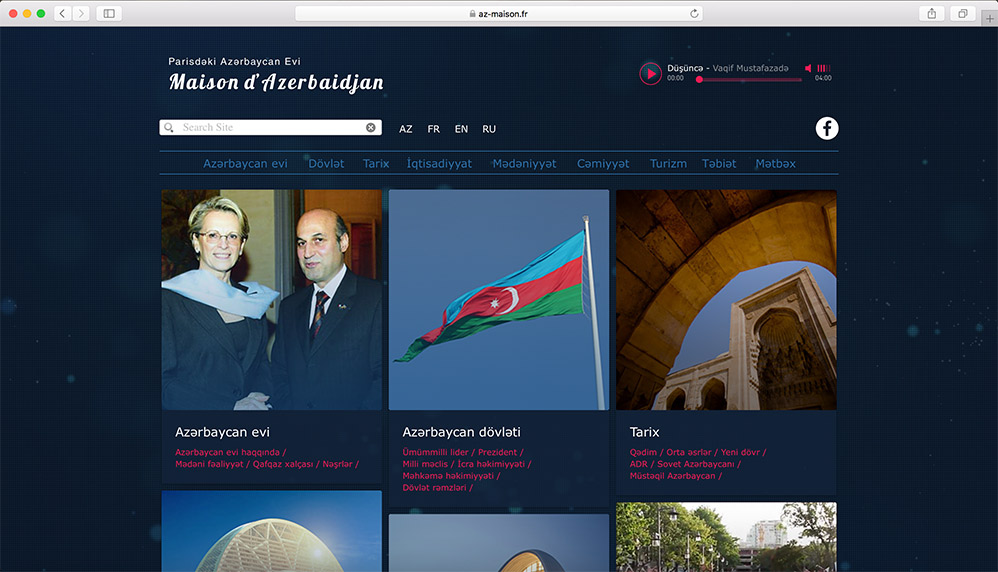Open the Azərbaycan dövləti card title

pyautogui.click(x=461, y=432)
